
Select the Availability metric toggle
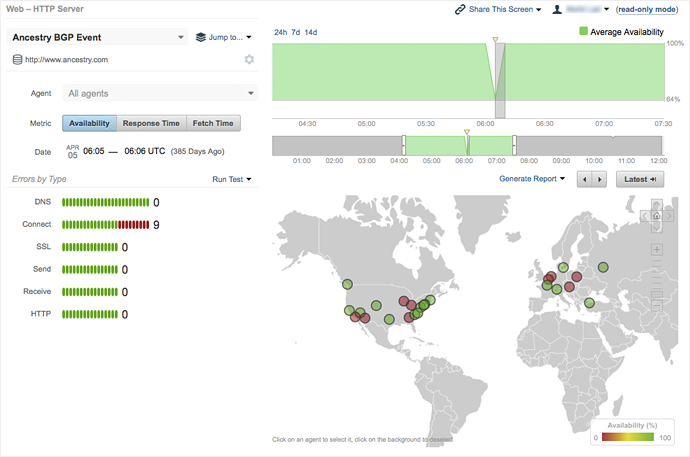click(x=89, y=123)
